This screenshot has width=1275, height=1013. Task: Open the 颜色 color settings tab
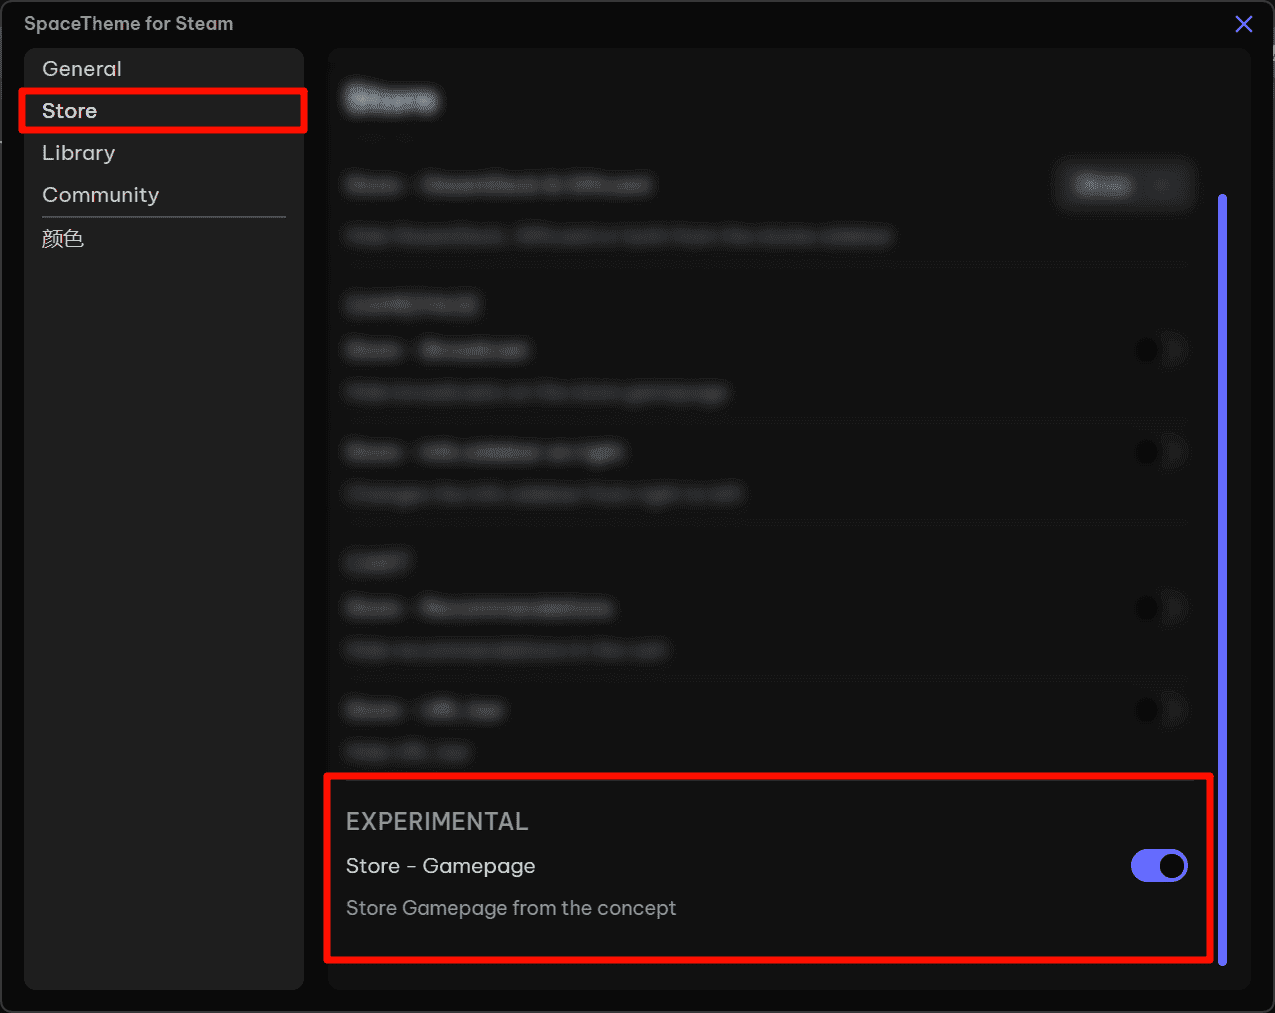(63, 238)
